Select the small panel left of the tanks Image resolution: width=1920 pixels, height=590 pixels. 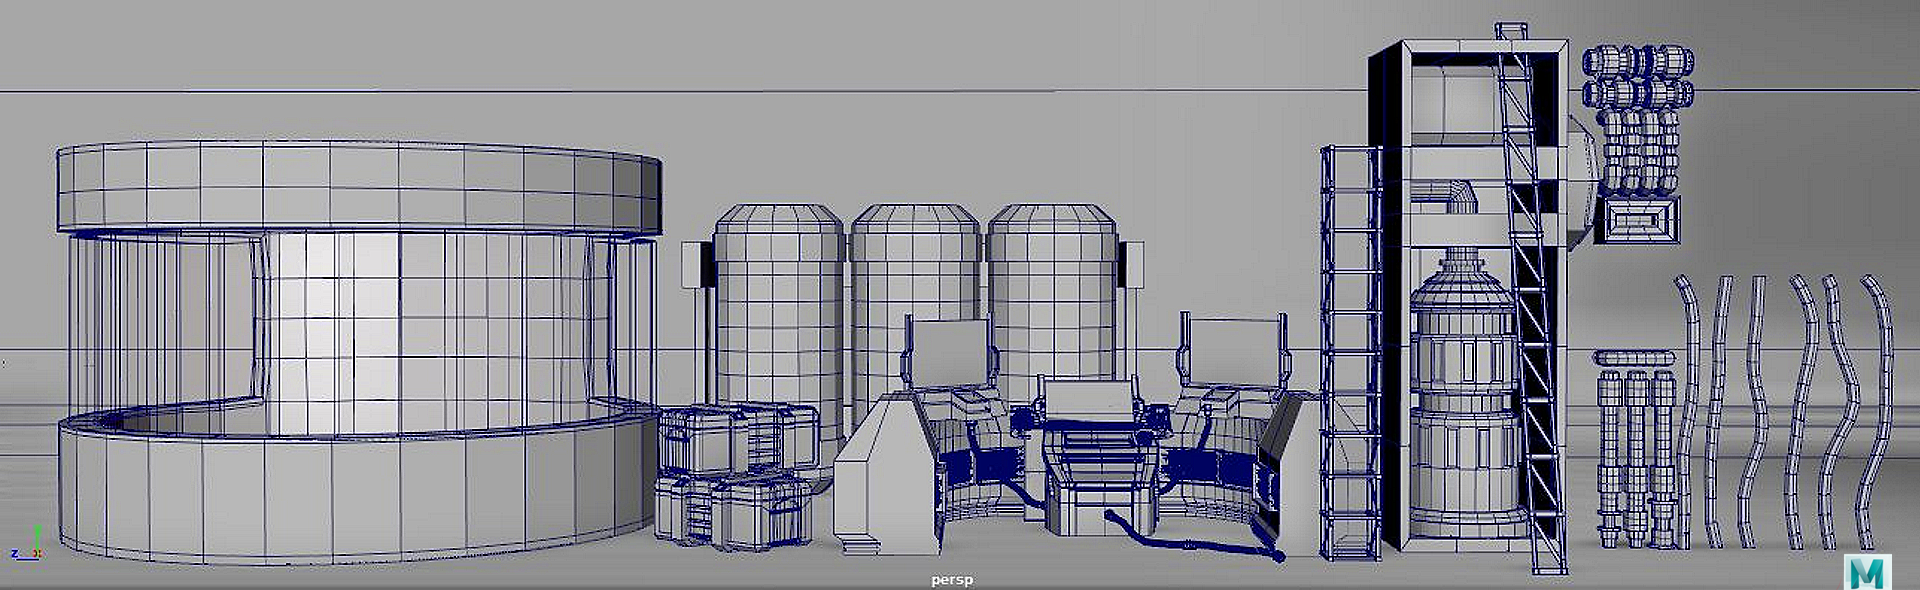697,265
